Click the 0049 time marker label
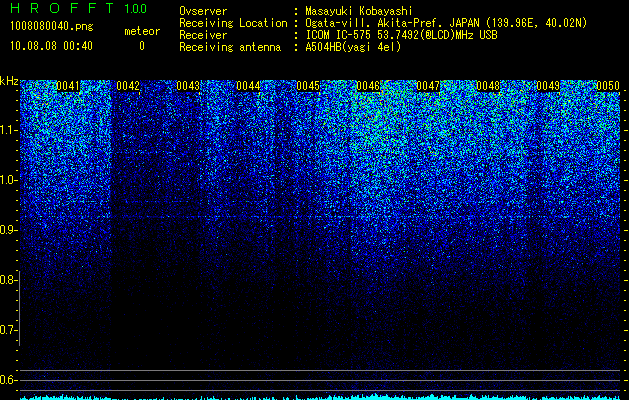Viewport: 629px width, 400px height. pos(548,86)
